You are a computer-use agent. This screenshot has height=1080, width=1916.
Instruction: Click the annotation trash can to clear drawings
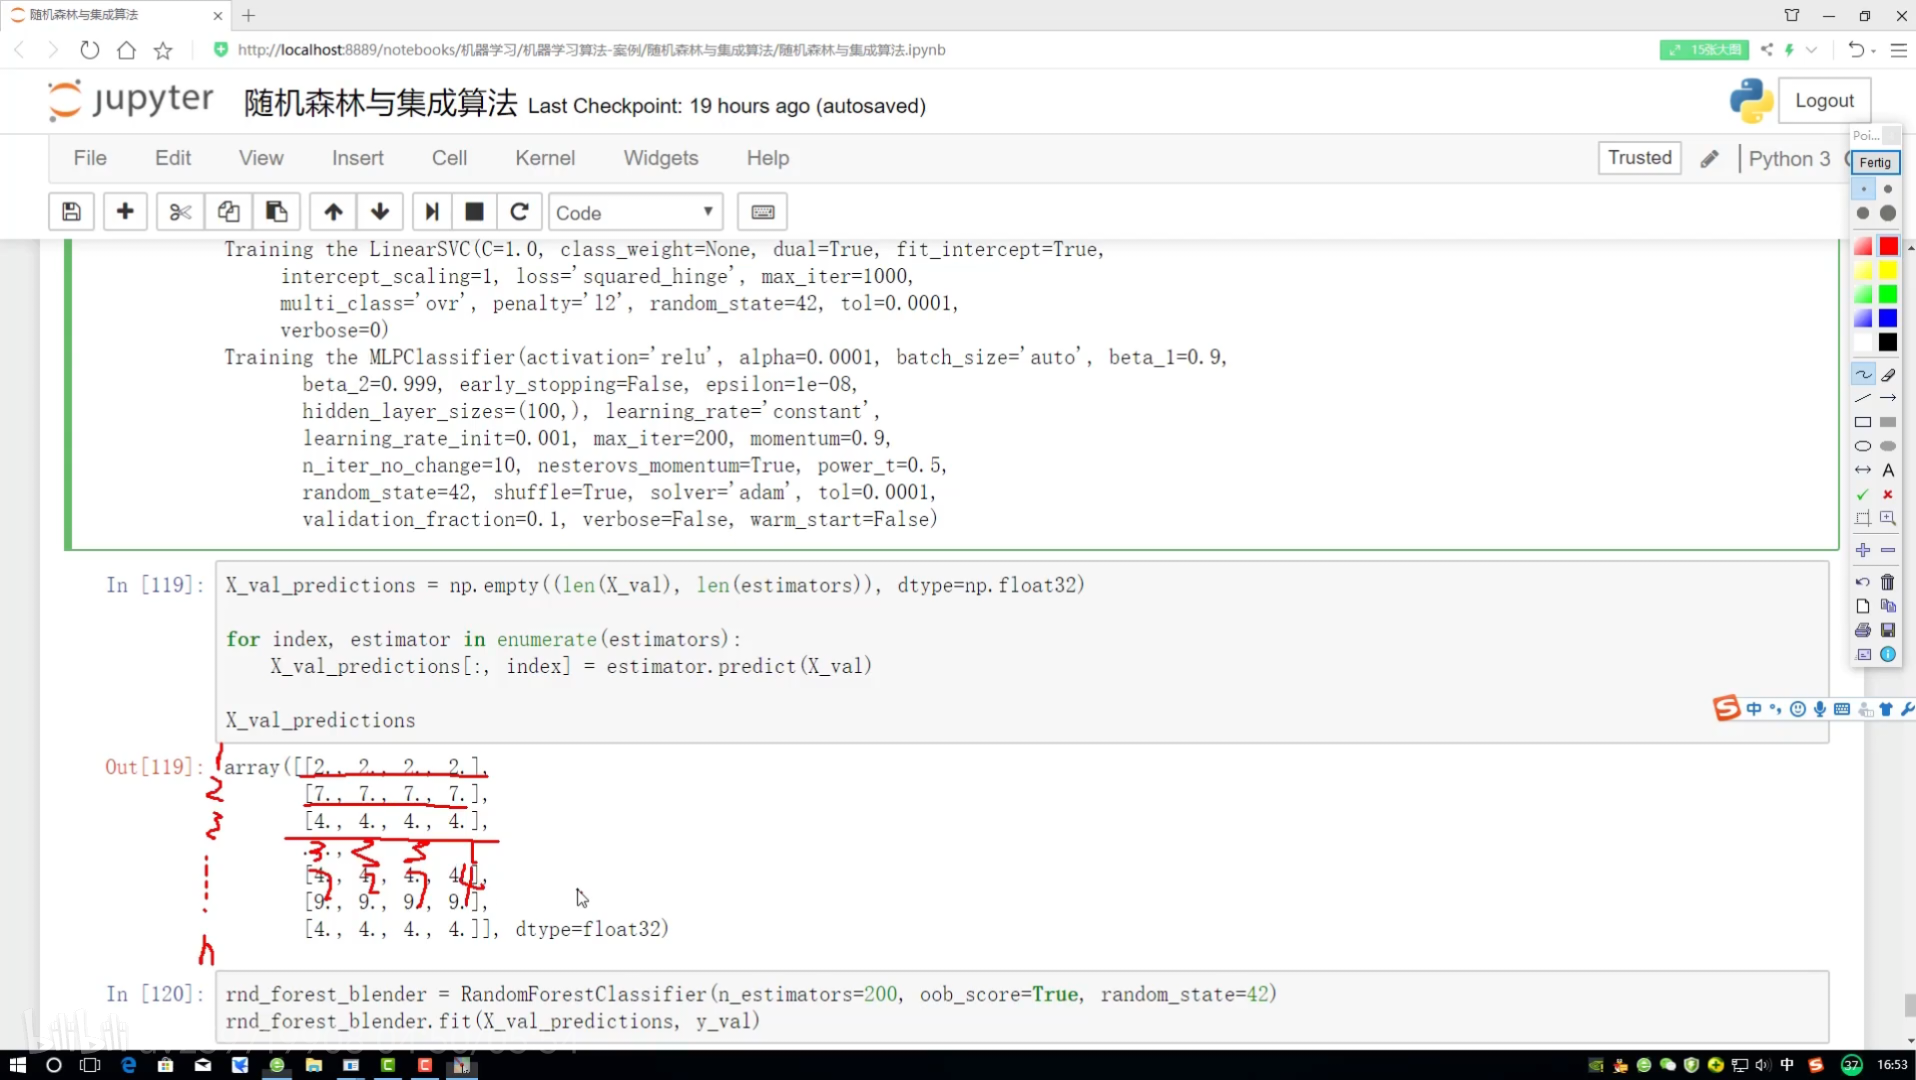pyautogui.click(x=1888, y=582)
